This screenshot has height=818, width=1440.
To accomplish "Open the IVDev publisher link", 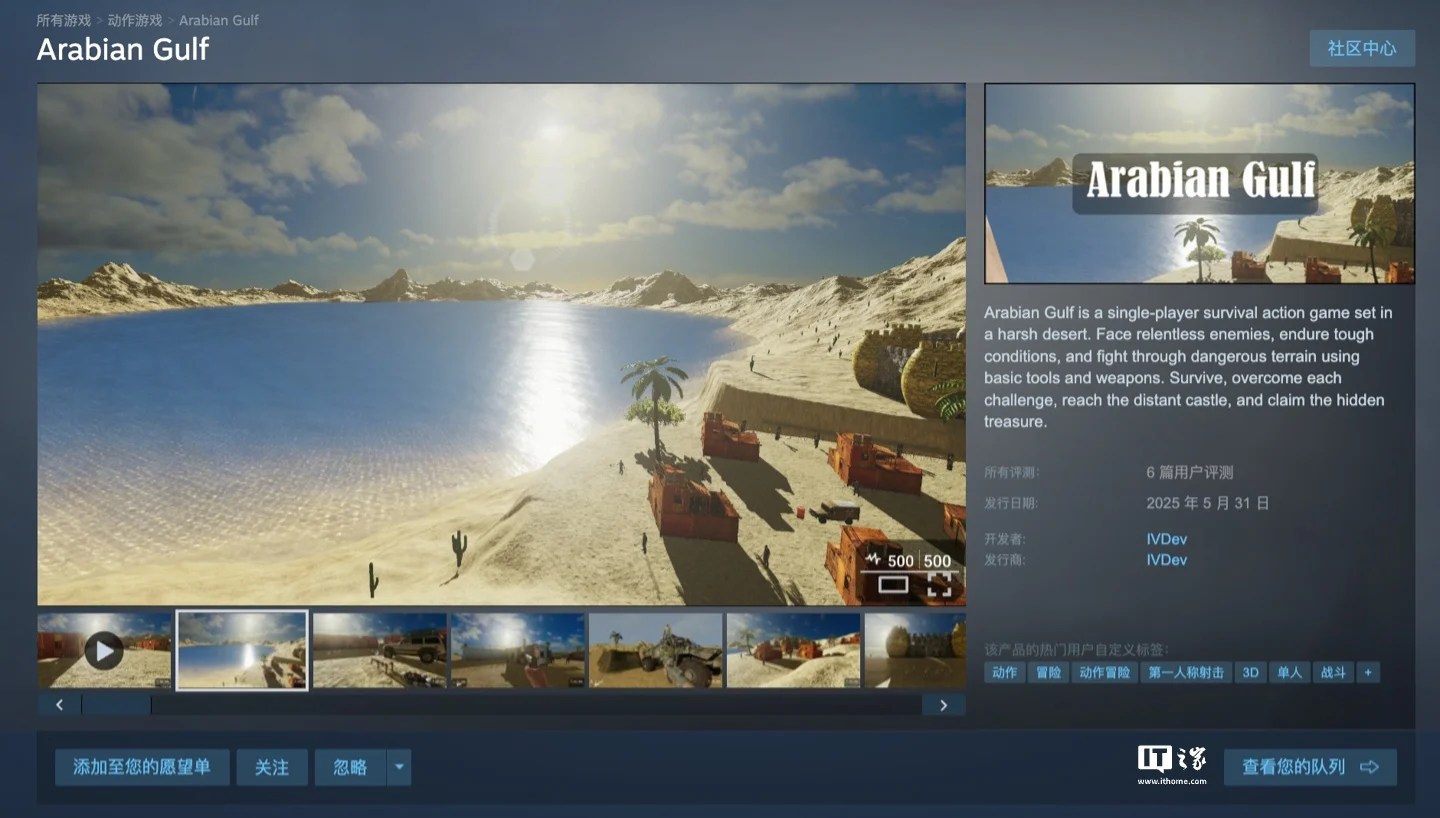I will [x=1167, y=560].
